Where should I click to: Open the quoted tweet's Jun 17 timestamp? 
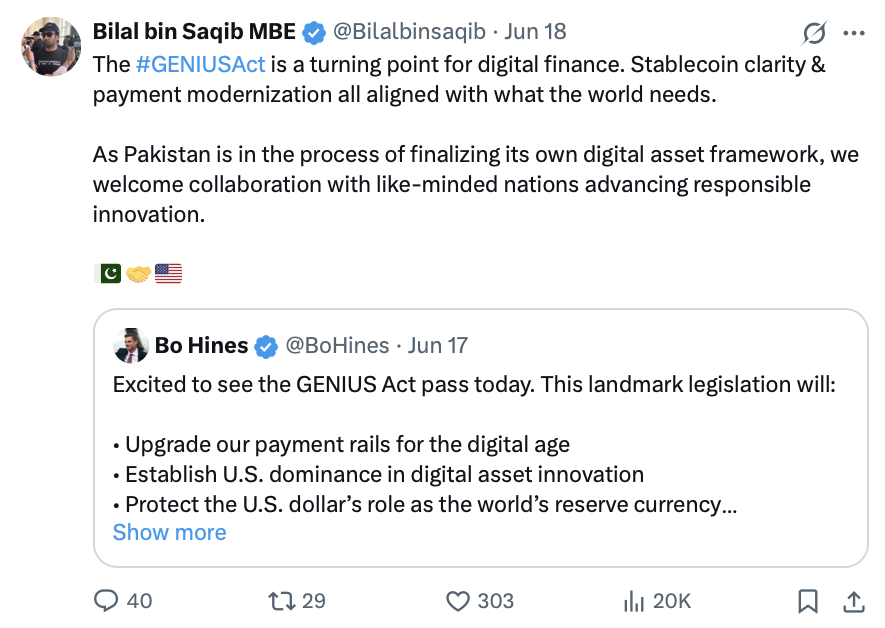click(x=438, y=346)
